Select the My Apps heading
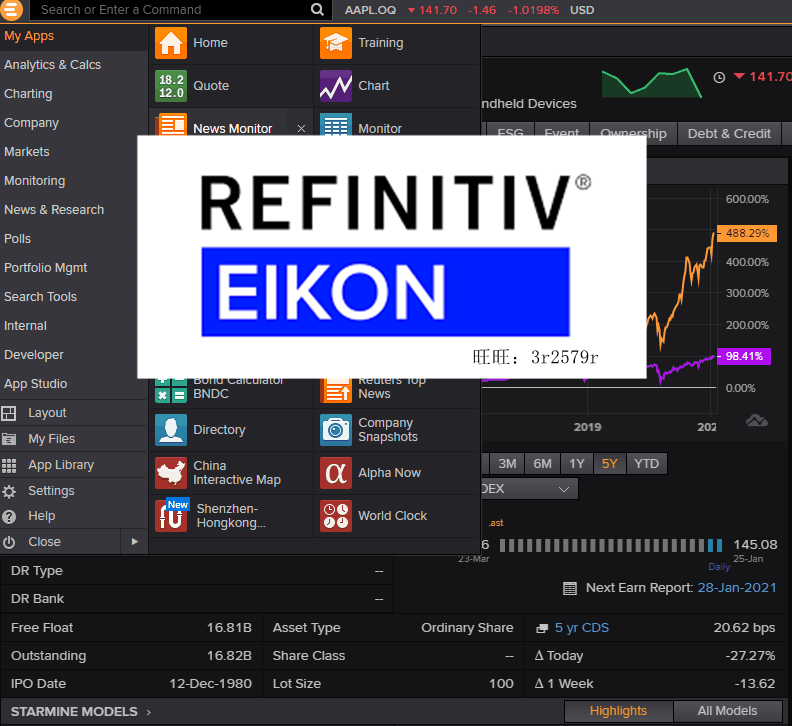 coord(29,36)
